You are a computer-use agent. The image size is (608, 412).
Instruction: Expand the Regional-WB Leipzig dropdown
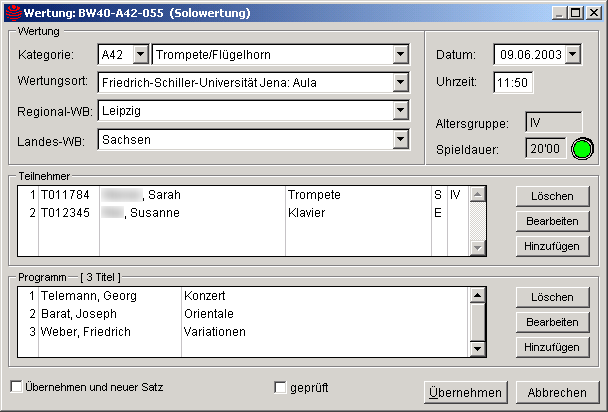click(x=400, y=110)
